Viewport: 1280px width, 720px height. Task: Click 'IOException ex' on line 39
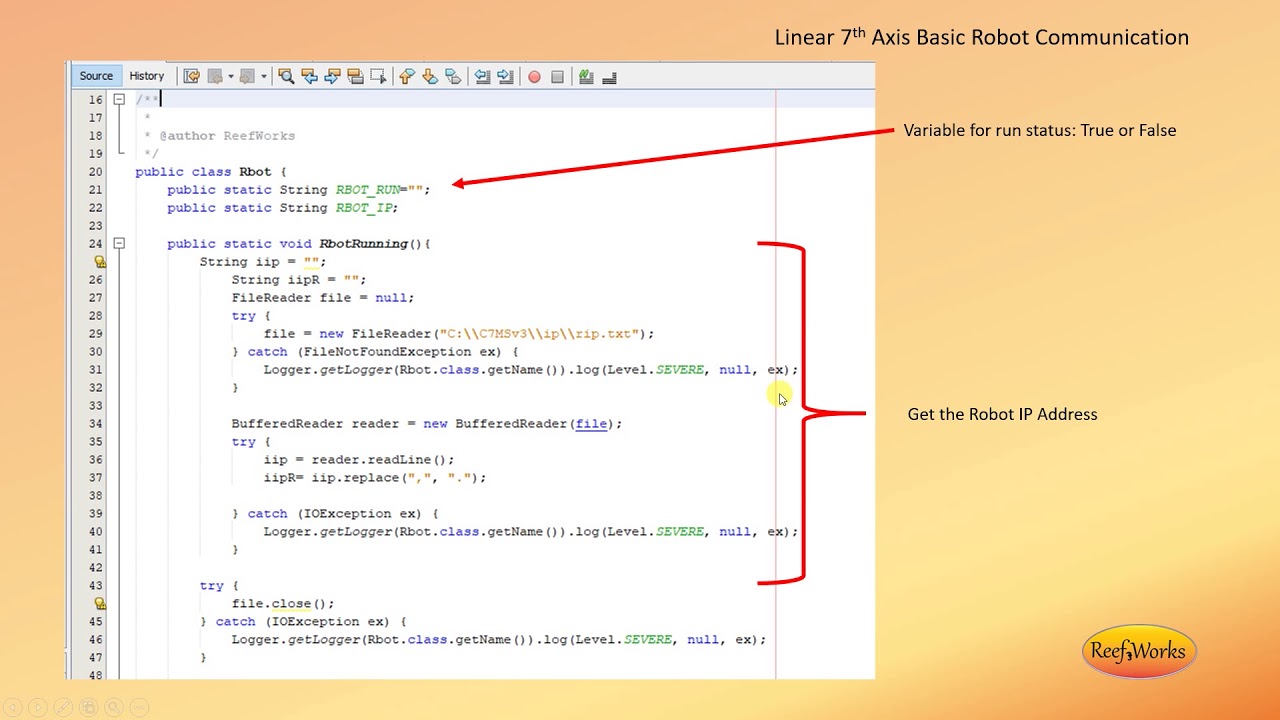pos(363,513)
